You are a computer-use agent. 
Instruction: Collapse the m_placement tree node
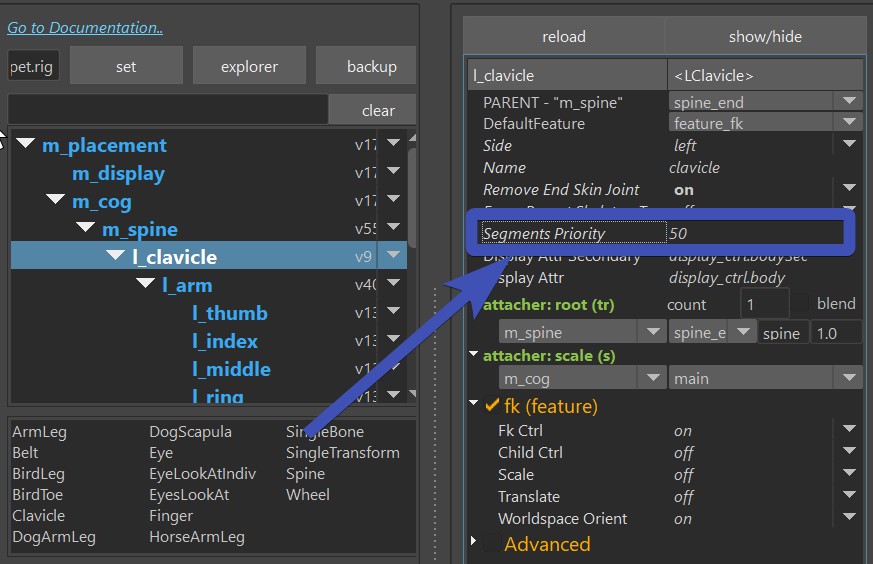coord(26,146)
